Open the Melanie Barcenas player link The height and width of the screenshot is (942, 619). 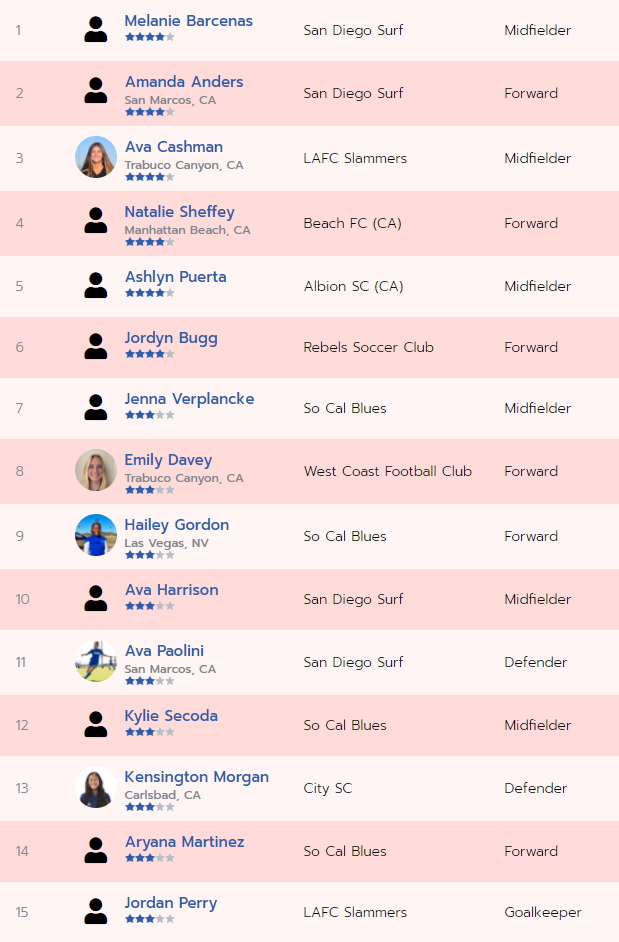click(x=188, y=21)
